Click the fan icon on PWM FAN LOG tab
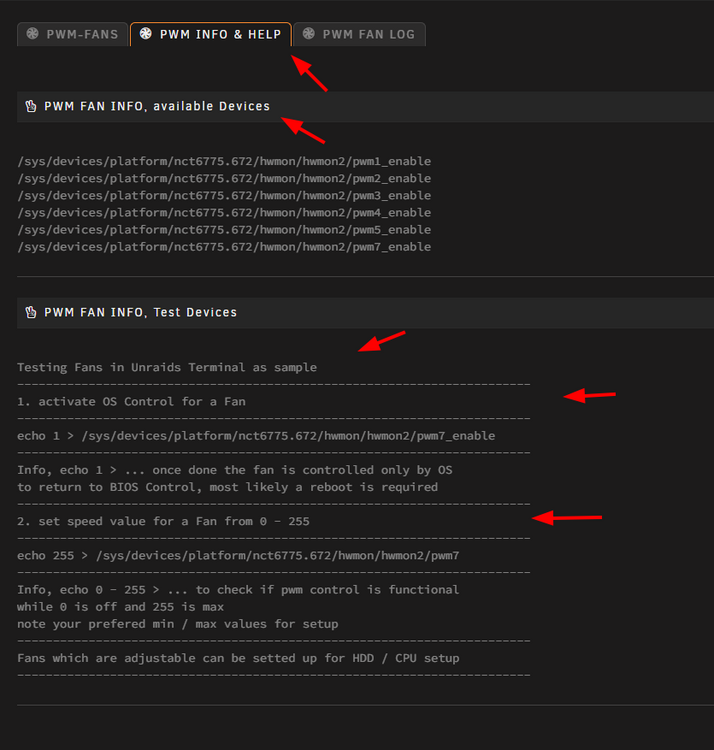Image resolution: width=714 pixels, height=750 pixels. tap(309, 33)
